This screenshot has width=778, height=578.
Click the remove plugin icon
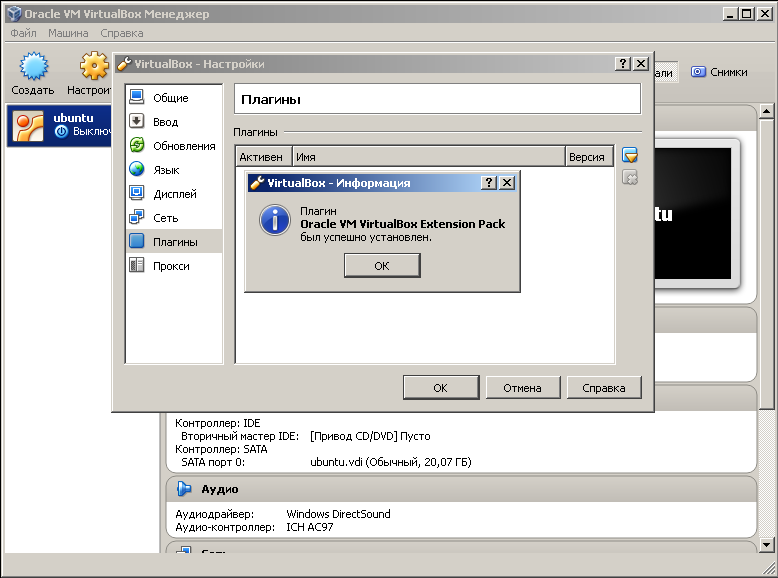click(630, 178)
